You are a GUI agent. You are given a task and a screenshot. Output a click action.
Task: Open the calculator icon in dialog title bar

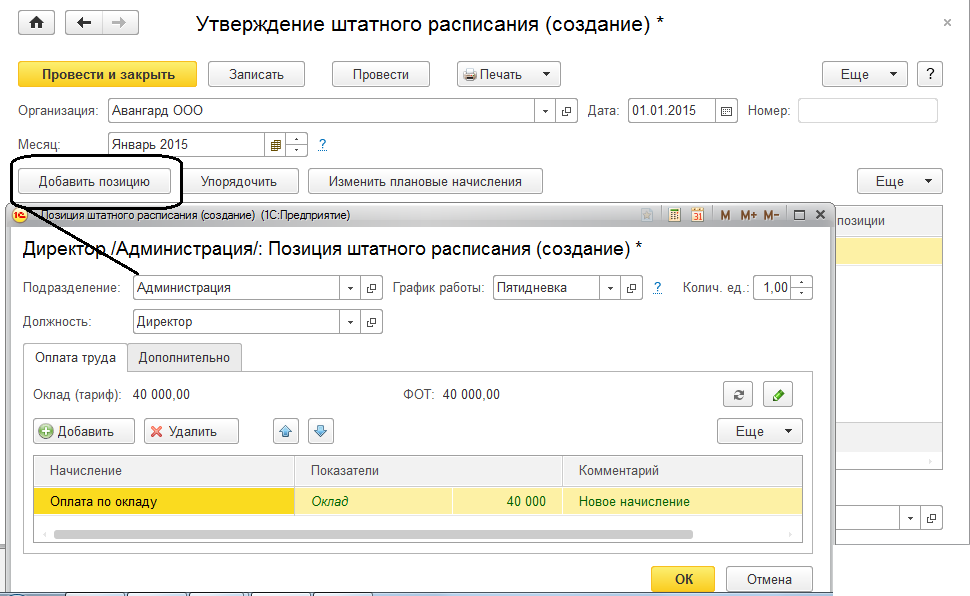click(675, 215)
